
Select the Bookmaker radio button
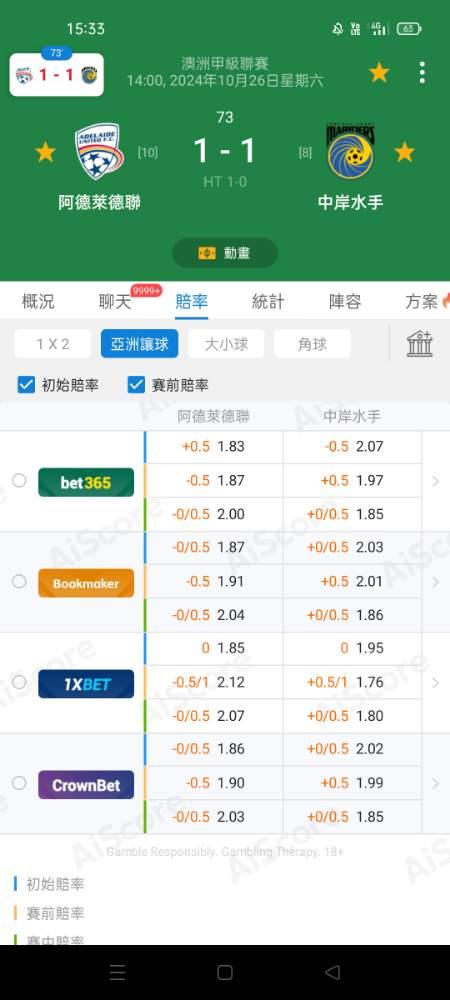(x=19, y=582)
